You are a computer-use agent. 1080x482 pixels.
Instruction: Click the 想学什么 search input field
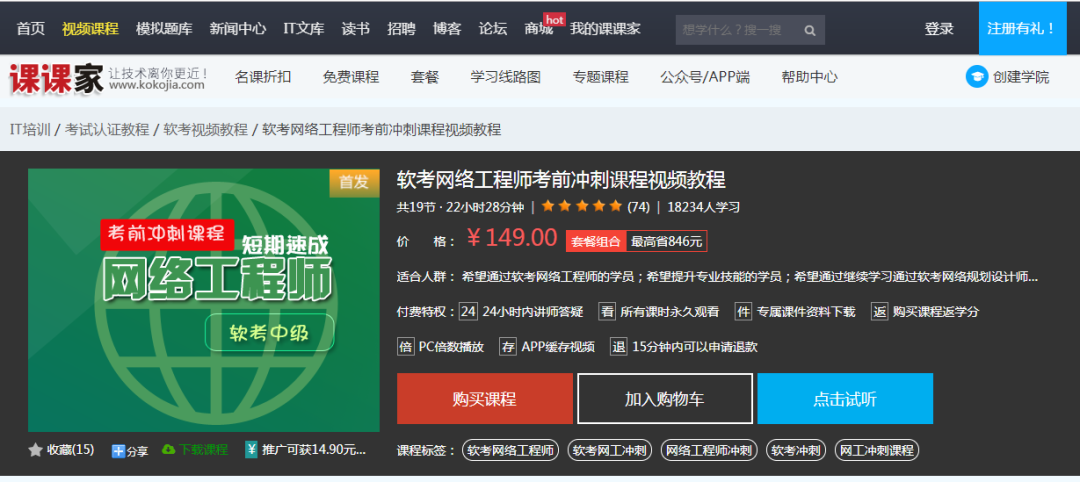pos(736,30)
